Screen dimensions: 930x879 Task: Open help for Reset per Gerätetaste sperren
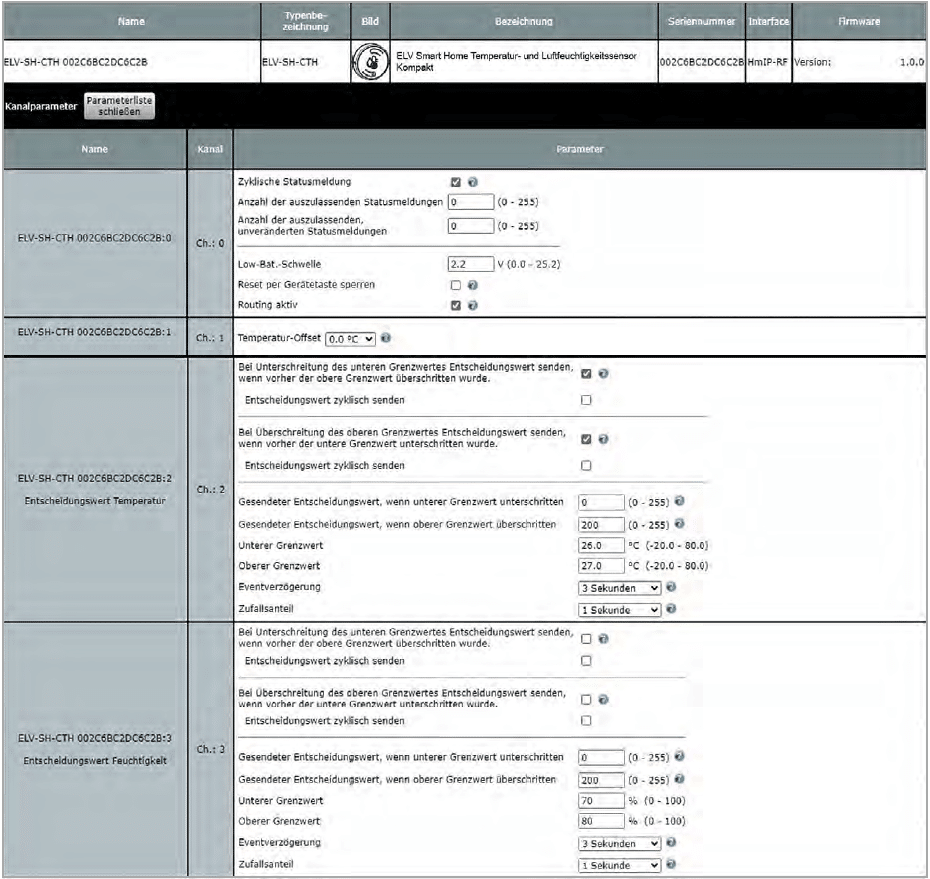pyautogui.click(x=473, y=285)
